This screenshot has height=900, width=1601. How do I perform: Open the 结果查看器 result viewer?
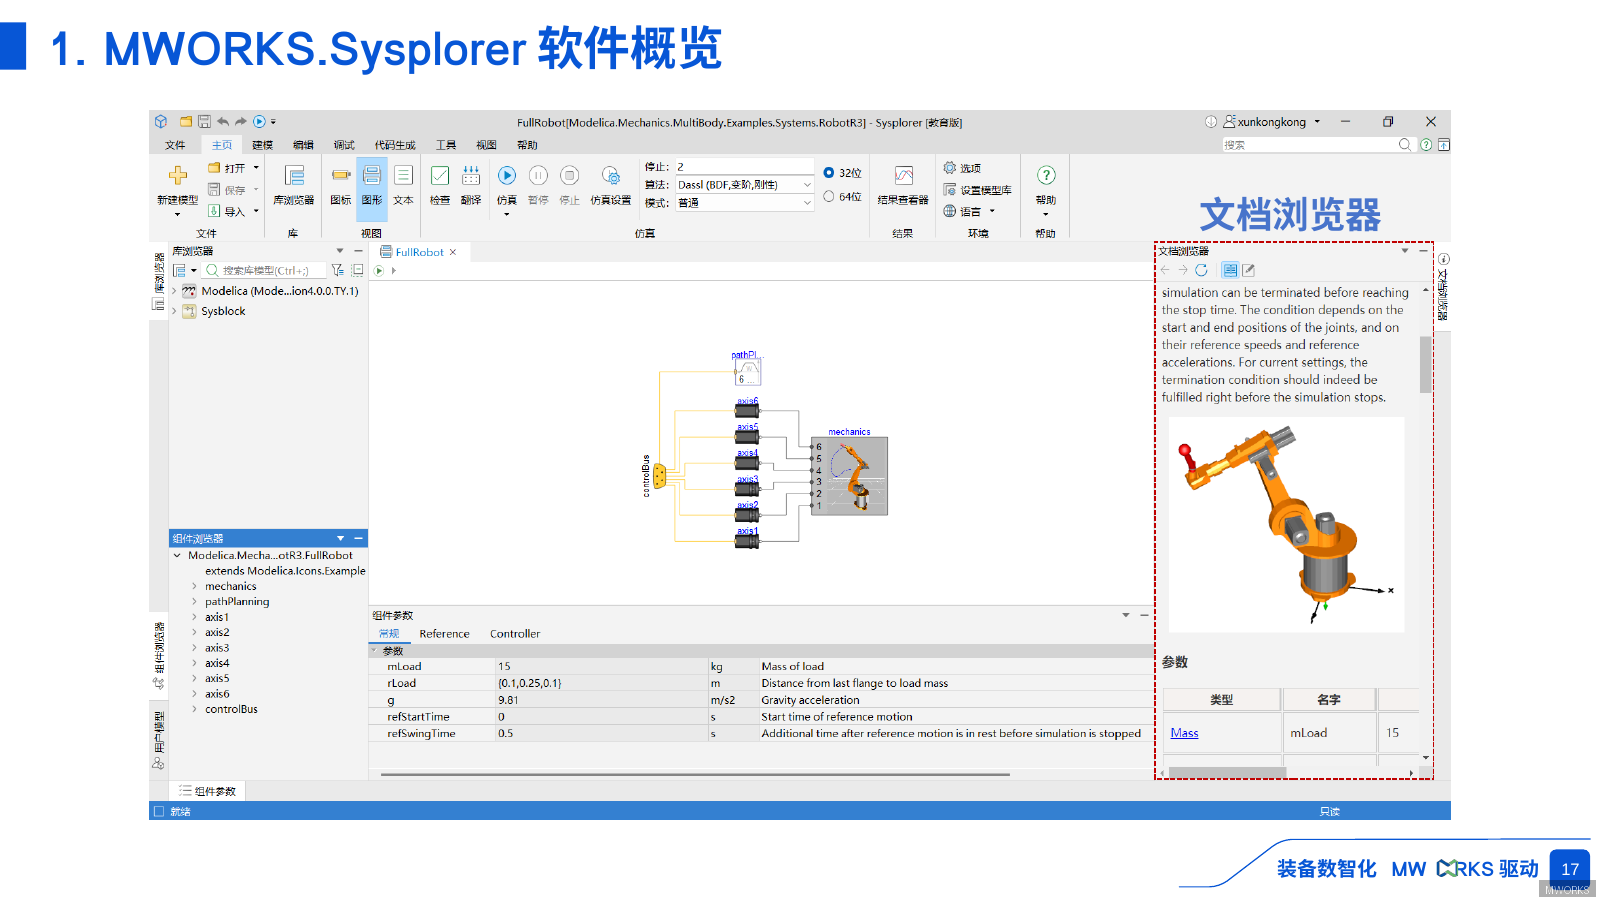(903, 177)
